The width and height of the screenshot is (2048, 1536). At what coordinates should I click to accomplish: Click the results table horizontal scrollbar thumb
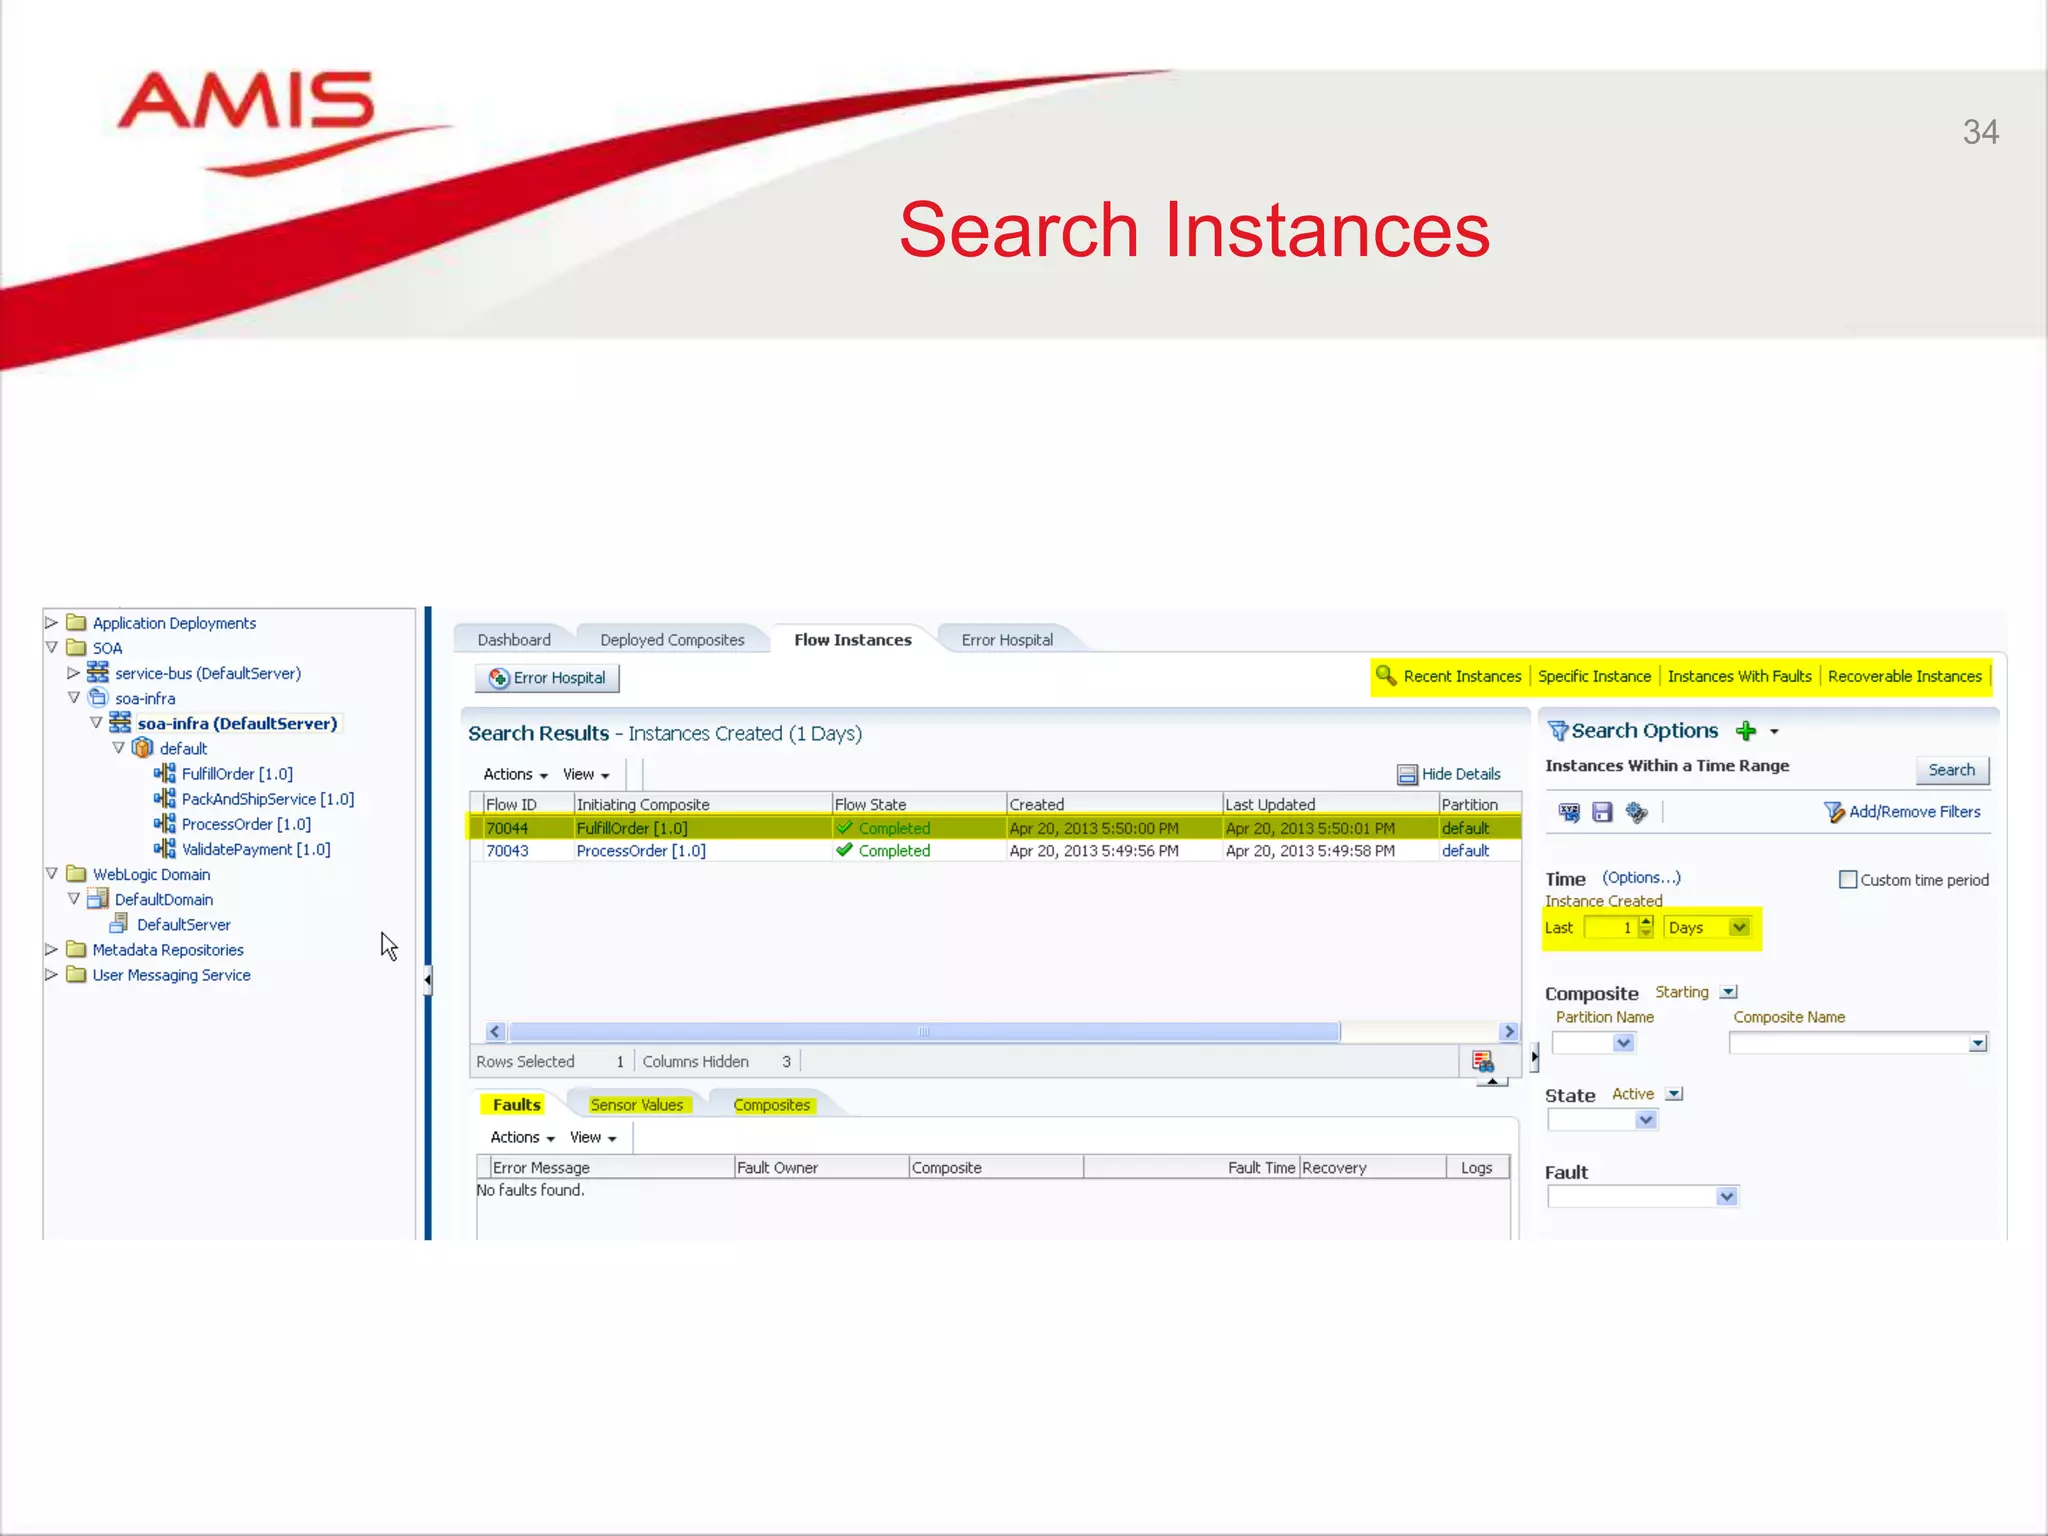click(x=924, y=1032)
